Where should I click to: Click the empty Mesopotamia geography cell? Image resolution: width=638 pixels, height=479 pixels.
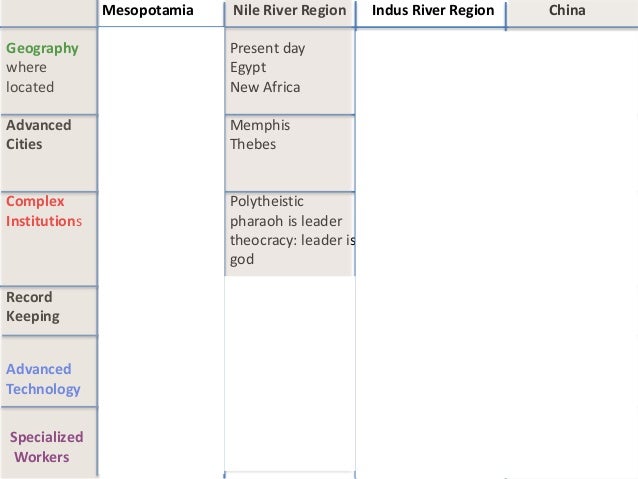[x=161, y=71]
